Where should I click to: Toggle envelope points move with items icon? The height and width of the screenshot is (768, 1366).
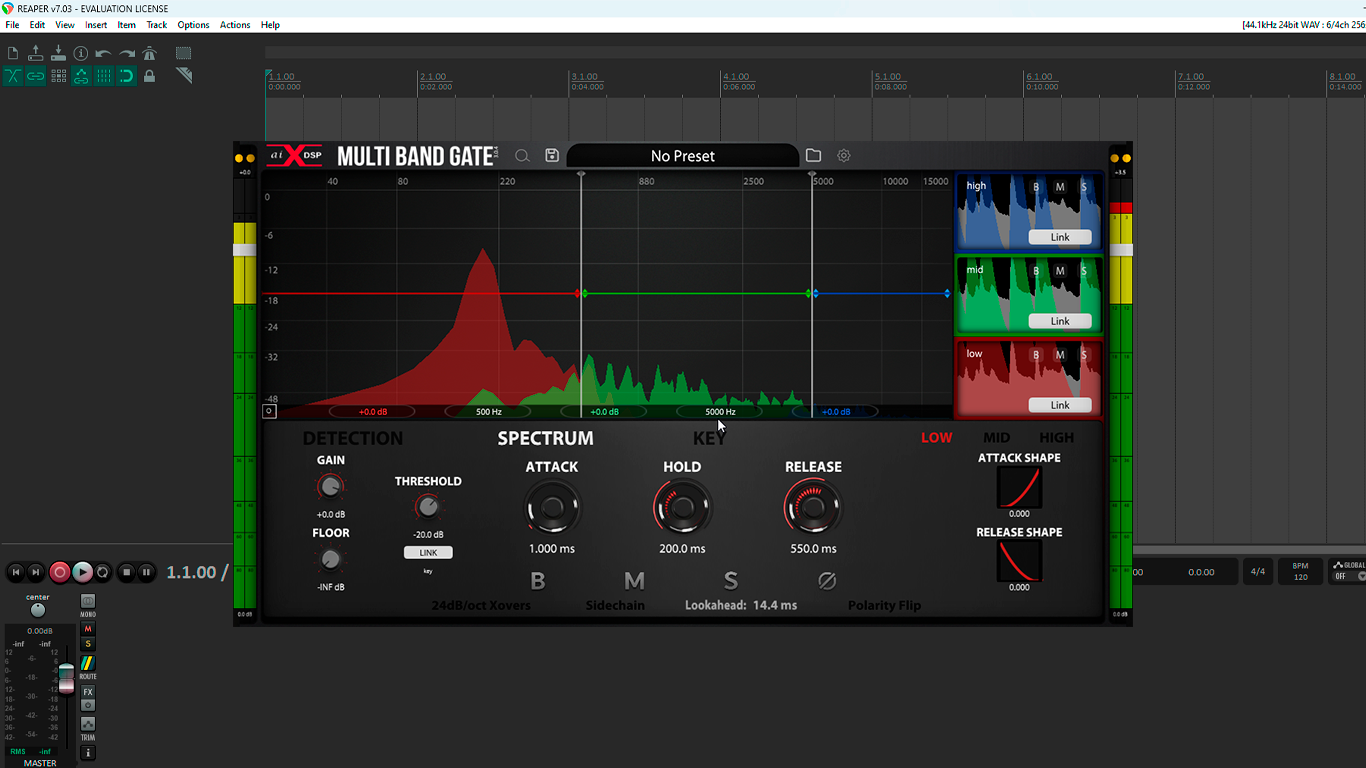tap(81, 76)
